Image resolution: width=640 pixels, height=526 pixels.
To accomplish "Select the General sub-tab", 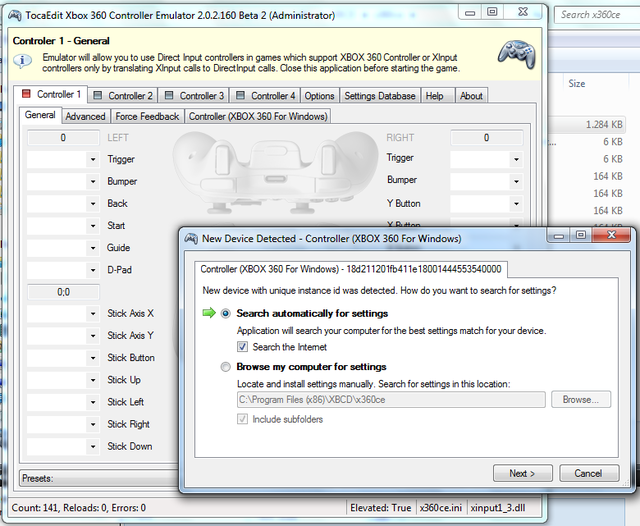I will (40, 115).
